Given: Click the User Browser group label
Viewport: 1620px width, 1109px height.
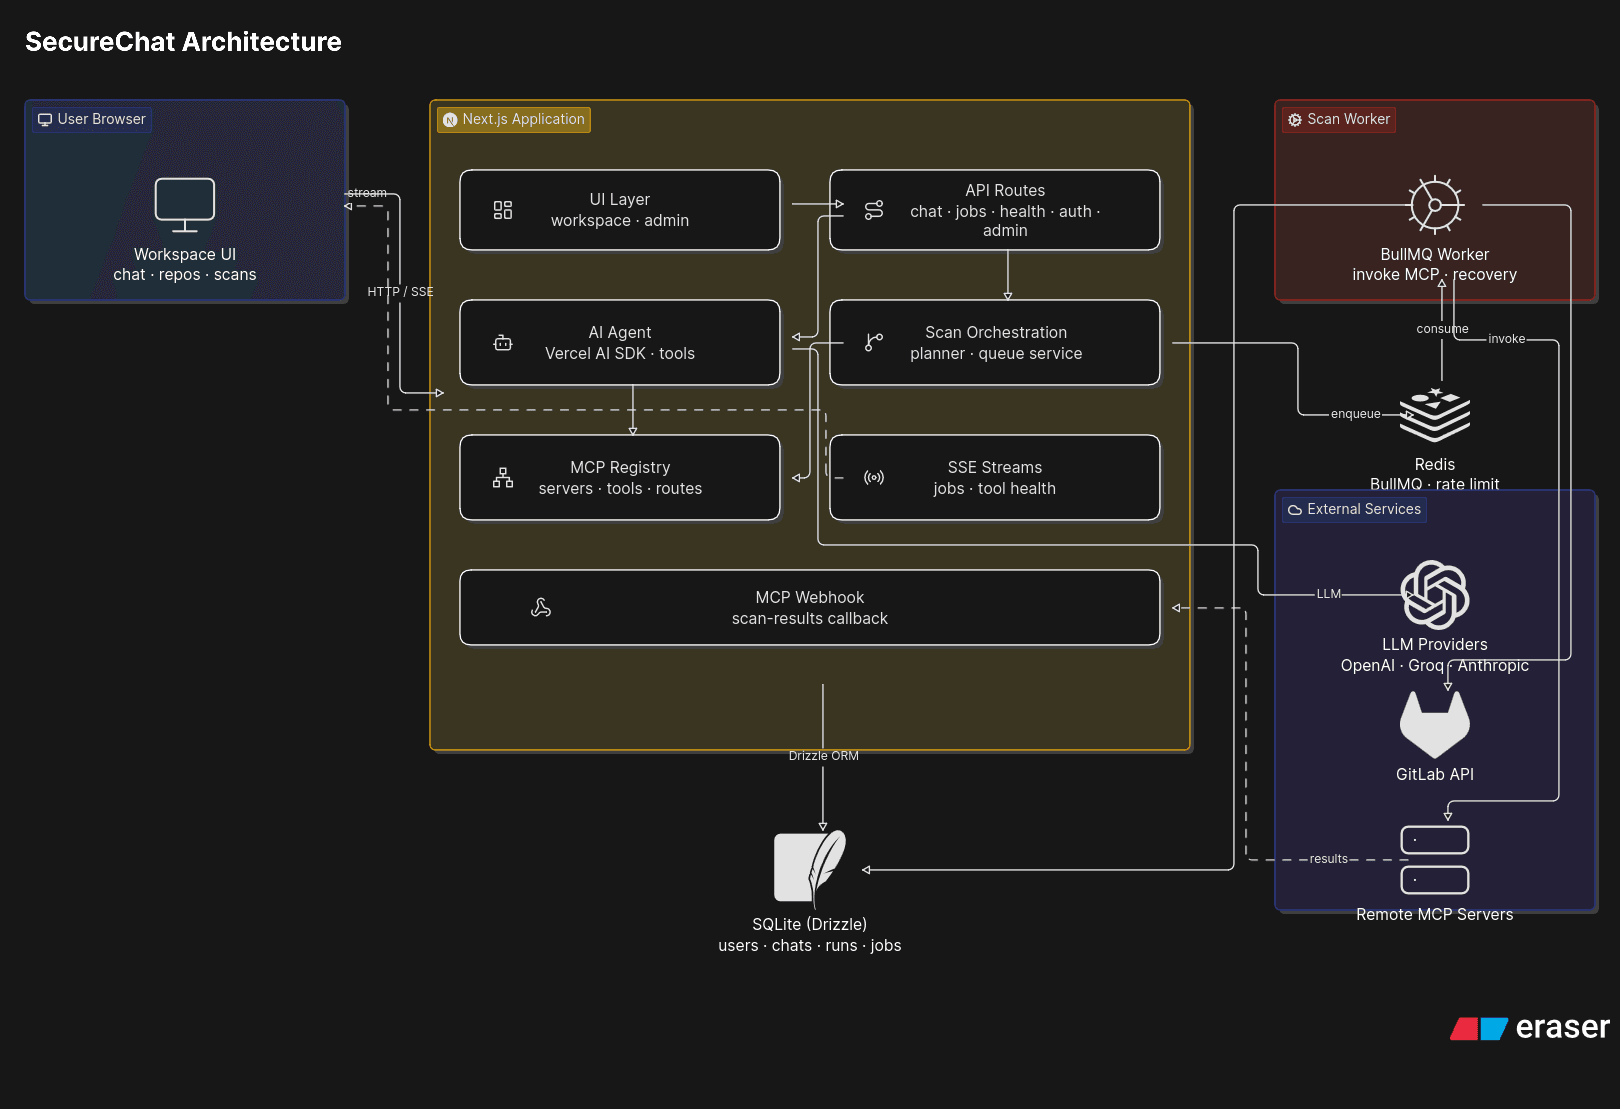Looking at the screenshot, I should click(91, 120).
